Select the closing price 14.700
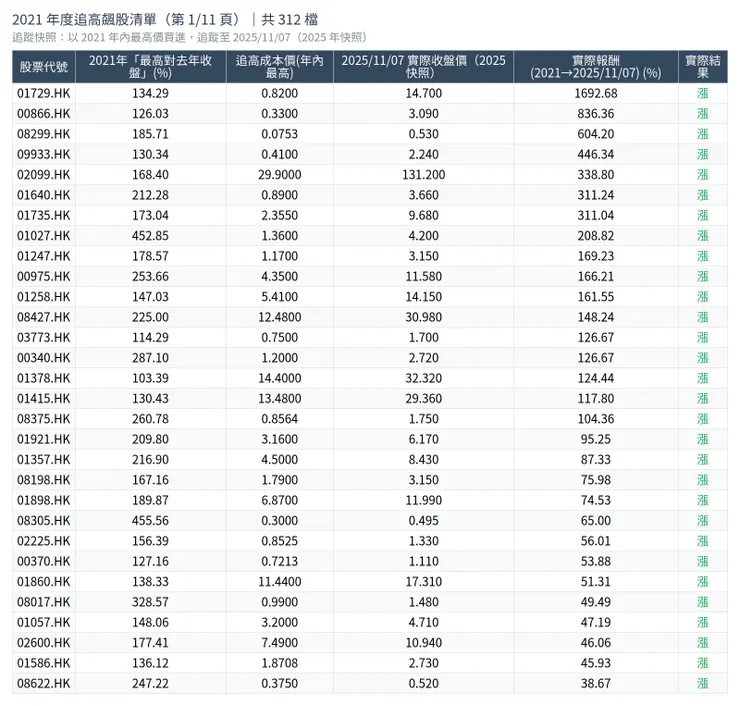 coord(423,93)
